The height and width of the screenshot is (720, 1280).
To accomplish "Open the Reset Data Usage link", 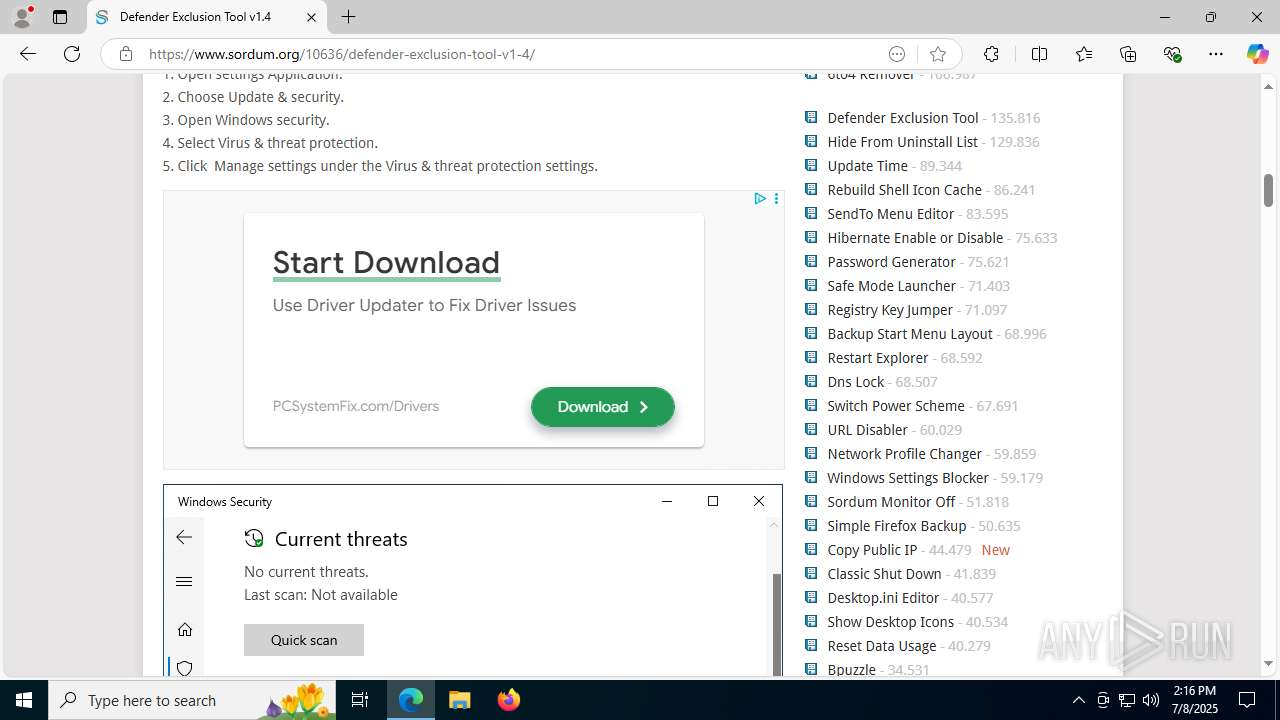I will (x=882, y=646).
